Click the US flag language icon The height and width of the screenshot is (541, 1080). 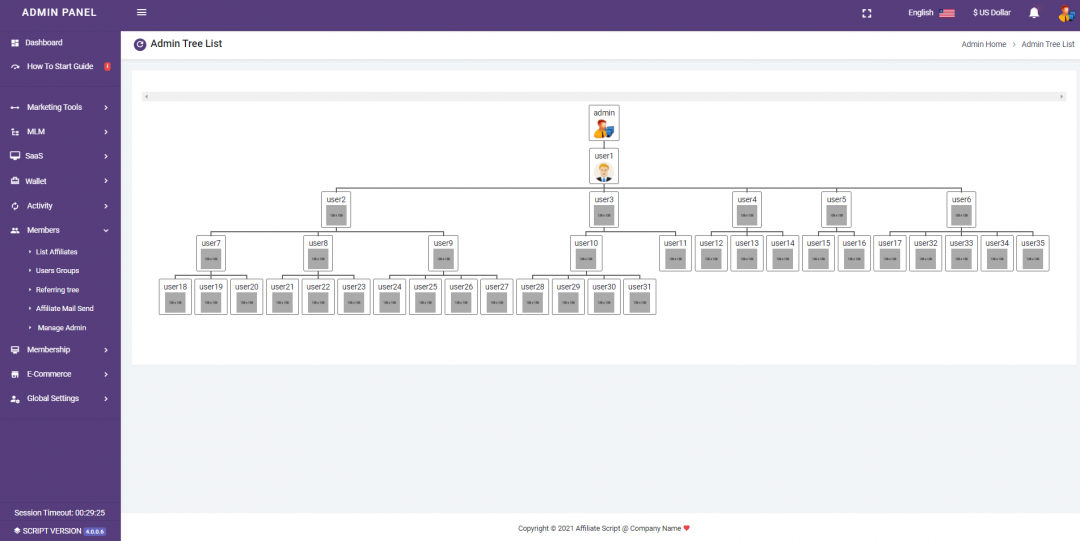[x=946, y=13]
